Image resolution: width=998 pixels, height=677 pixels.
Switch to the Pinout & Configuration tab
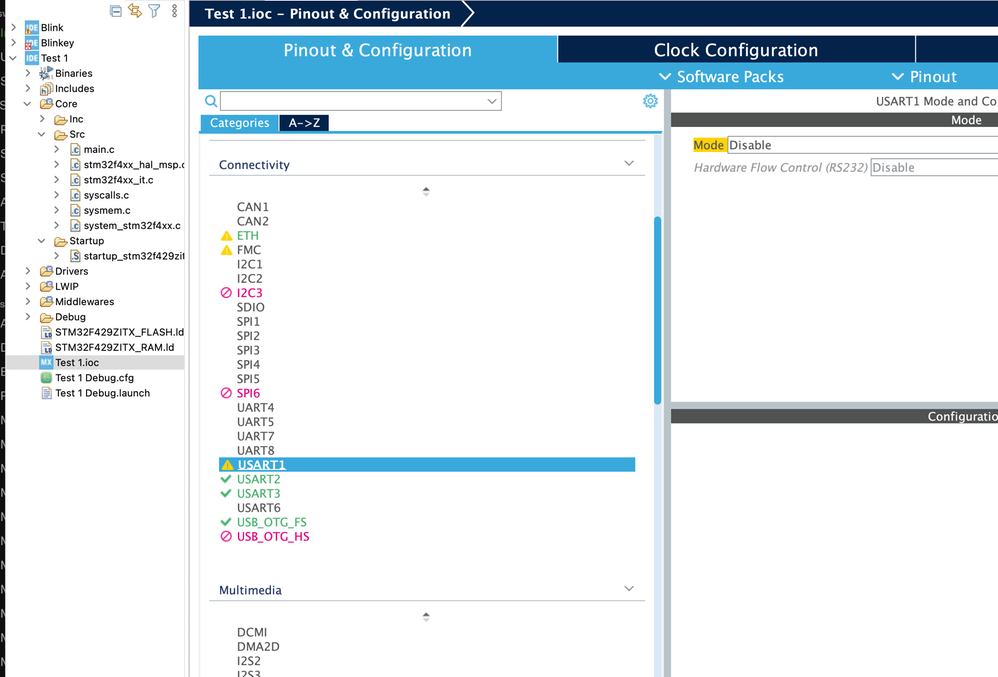click(377, 50)
